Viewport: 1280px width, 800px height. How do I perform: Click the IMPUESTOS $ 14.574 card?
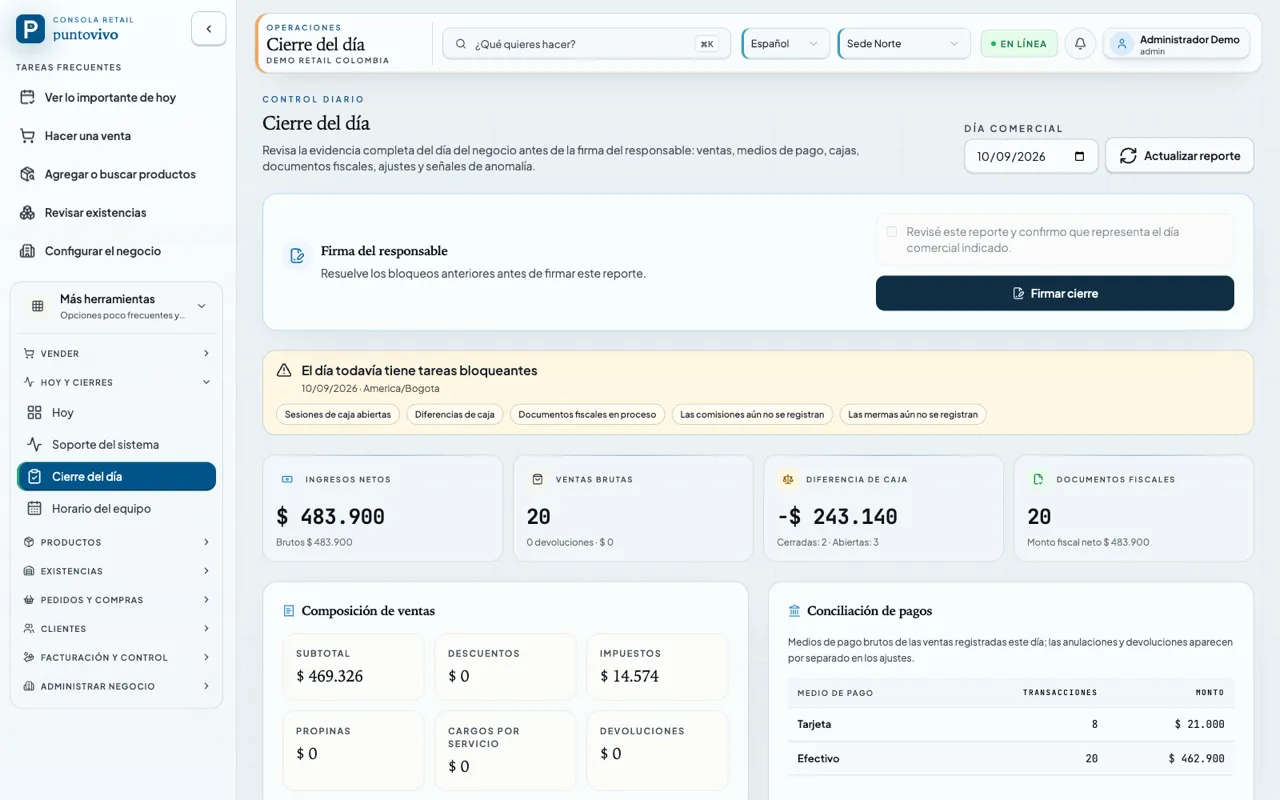coord(657,667)
